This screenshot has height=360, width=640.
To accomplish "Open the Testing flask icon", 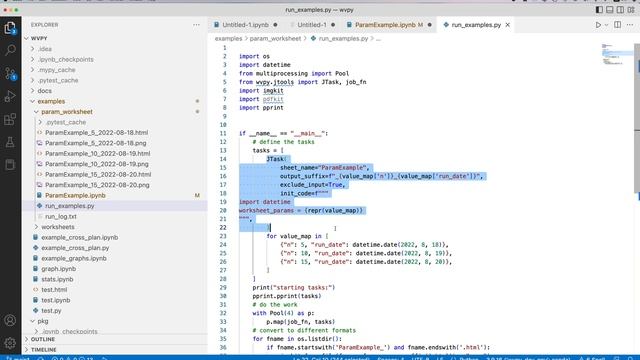I will [10, 142].
